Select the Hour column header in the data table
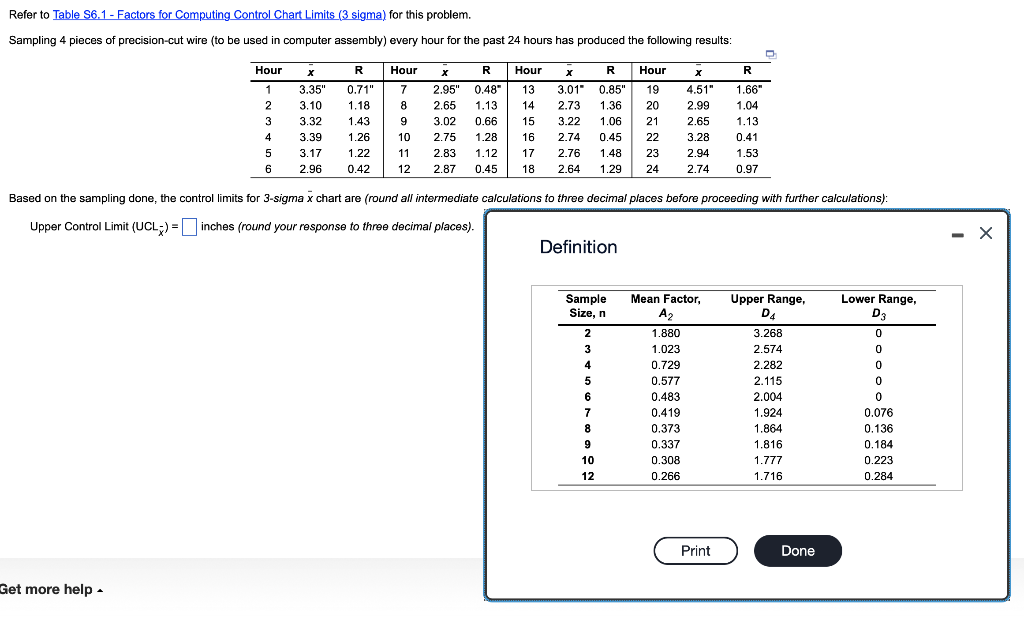This screenshot has height=617, width=1024. [268, 70]
